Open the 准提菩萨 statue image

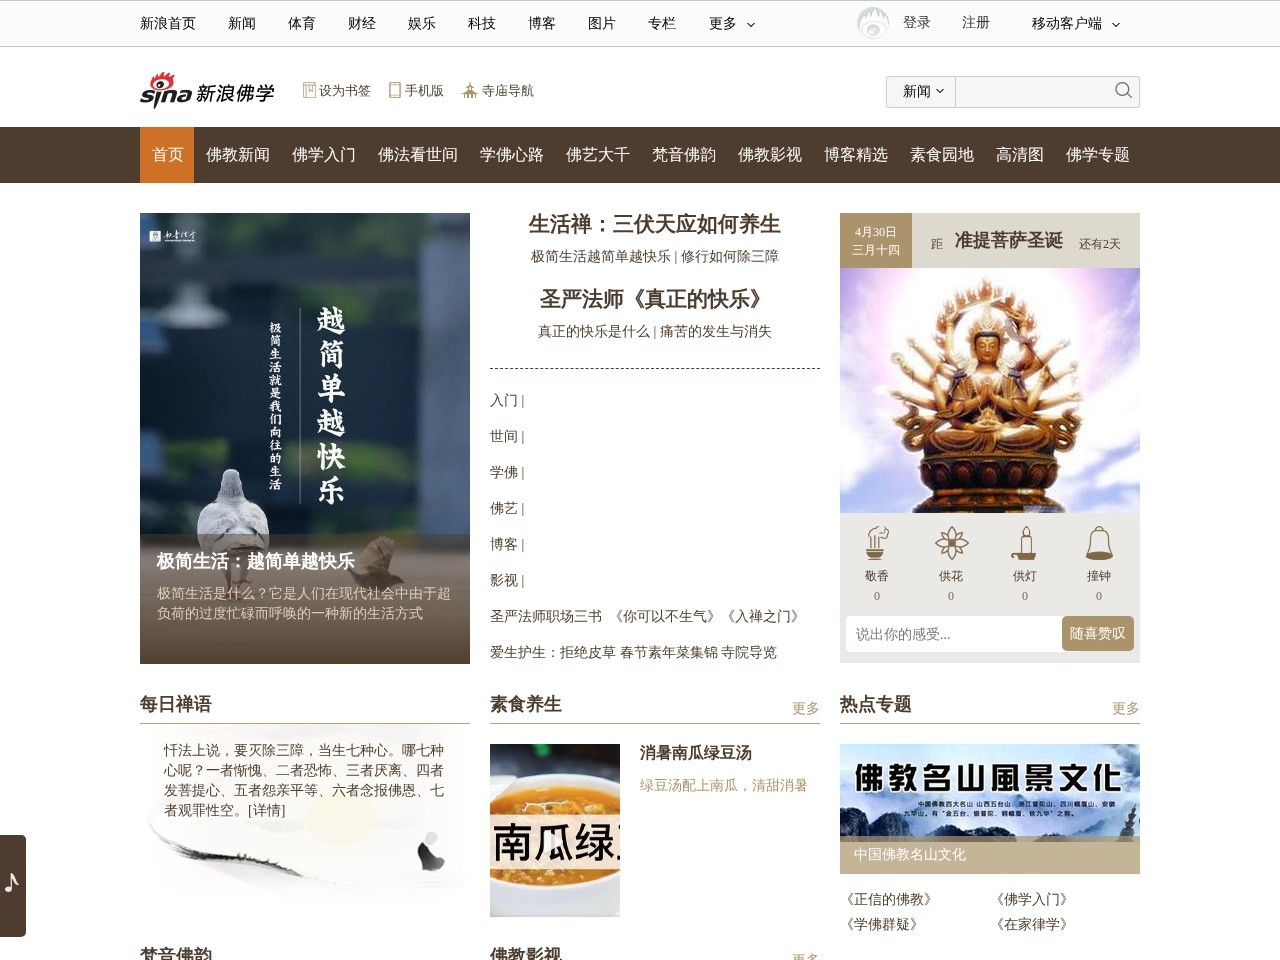(990, 390)
